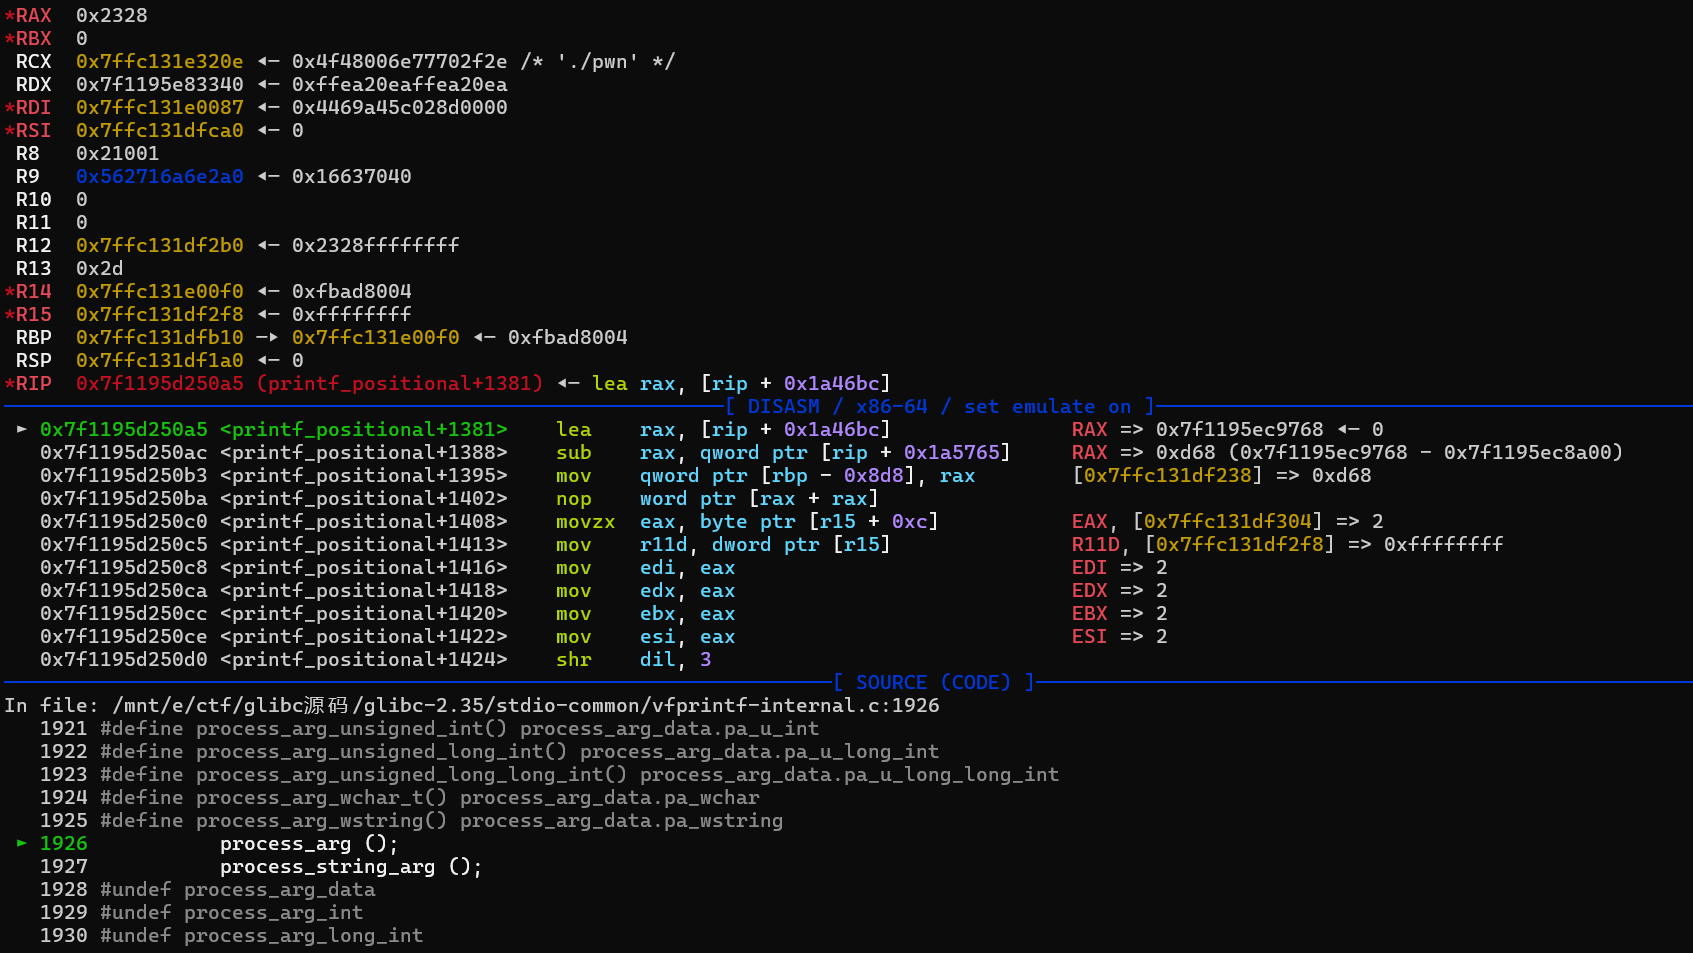Click source line 1921 process_arg_unsigned_int define
This screenshot has width=1693, height=953.
pos(458,728)
